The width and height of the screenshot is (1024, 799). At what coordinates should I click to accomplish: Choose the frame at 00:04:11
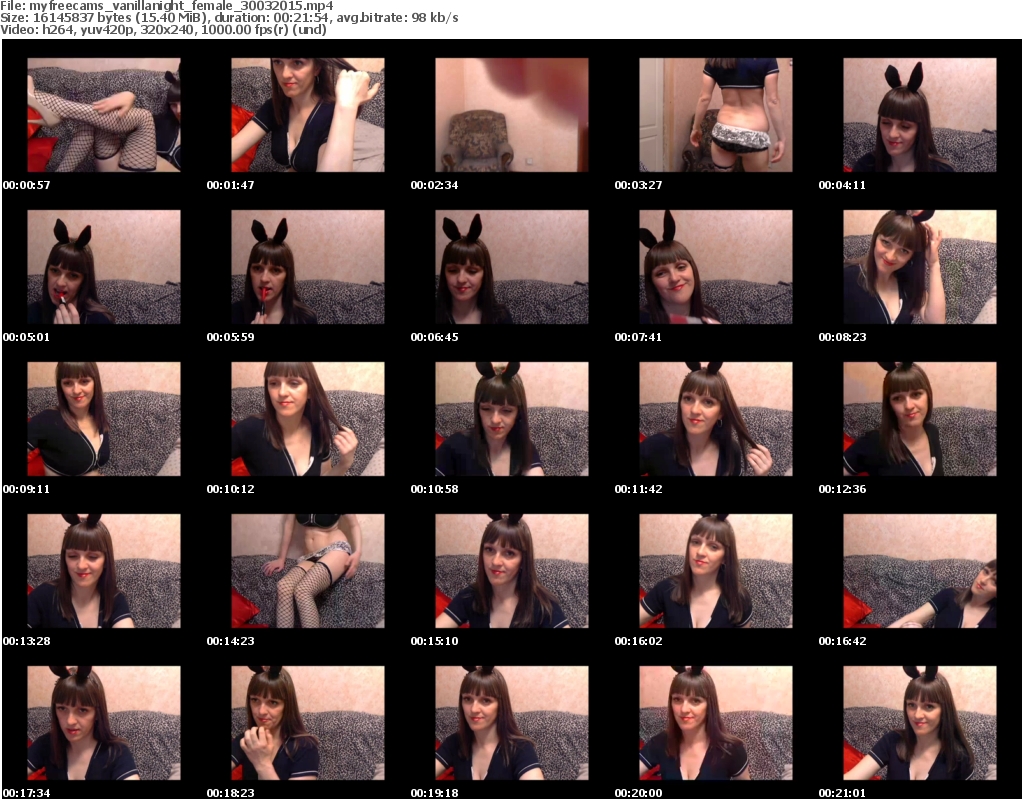tap(920, 115)
